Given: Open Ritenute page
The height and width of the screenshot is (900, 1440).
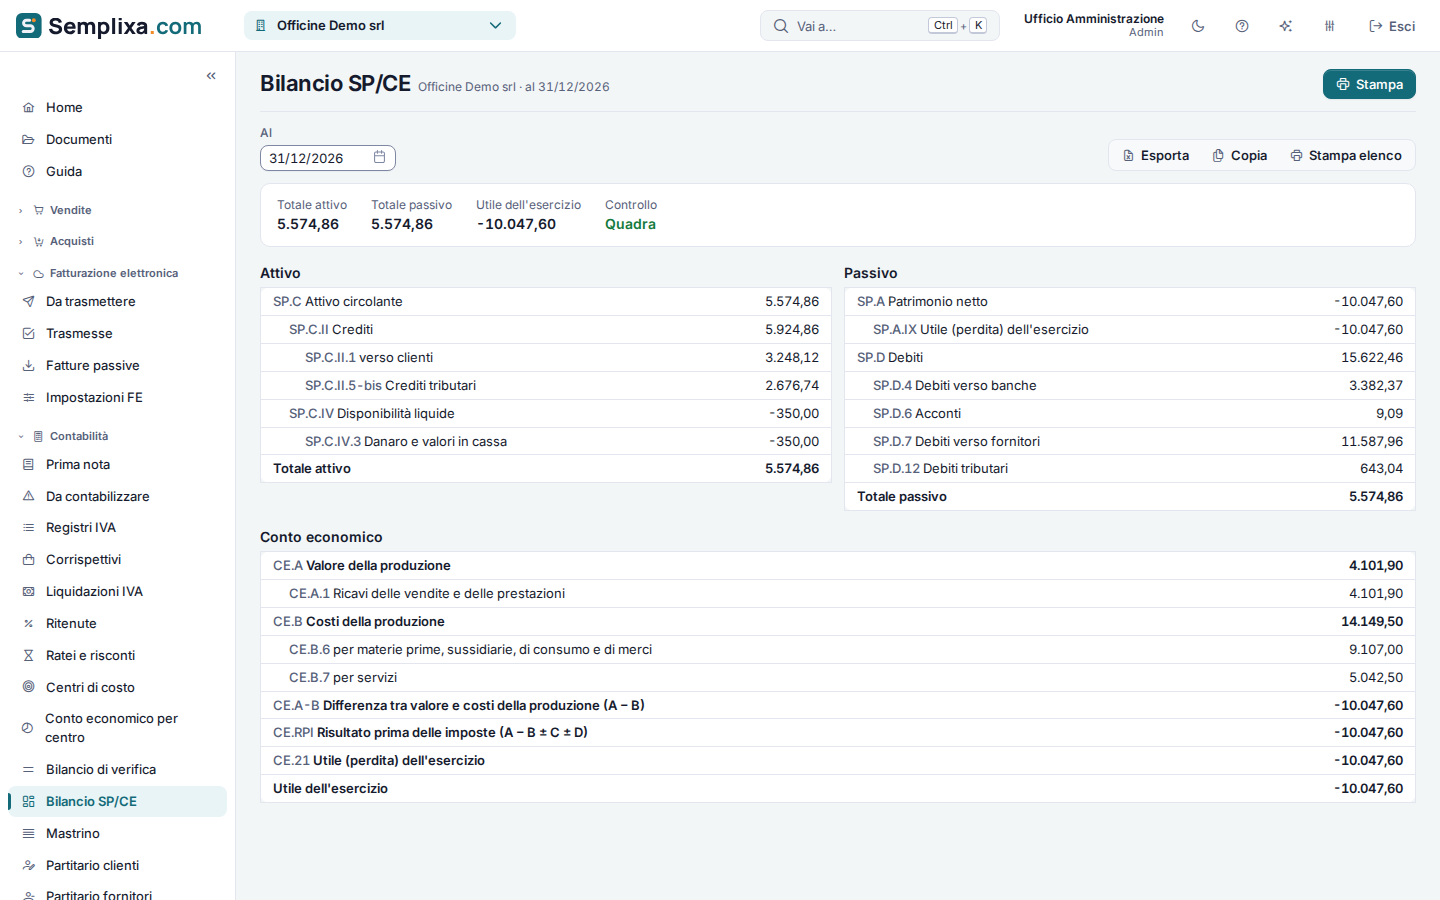Looking at the screenshot, I should pos(117,623).
